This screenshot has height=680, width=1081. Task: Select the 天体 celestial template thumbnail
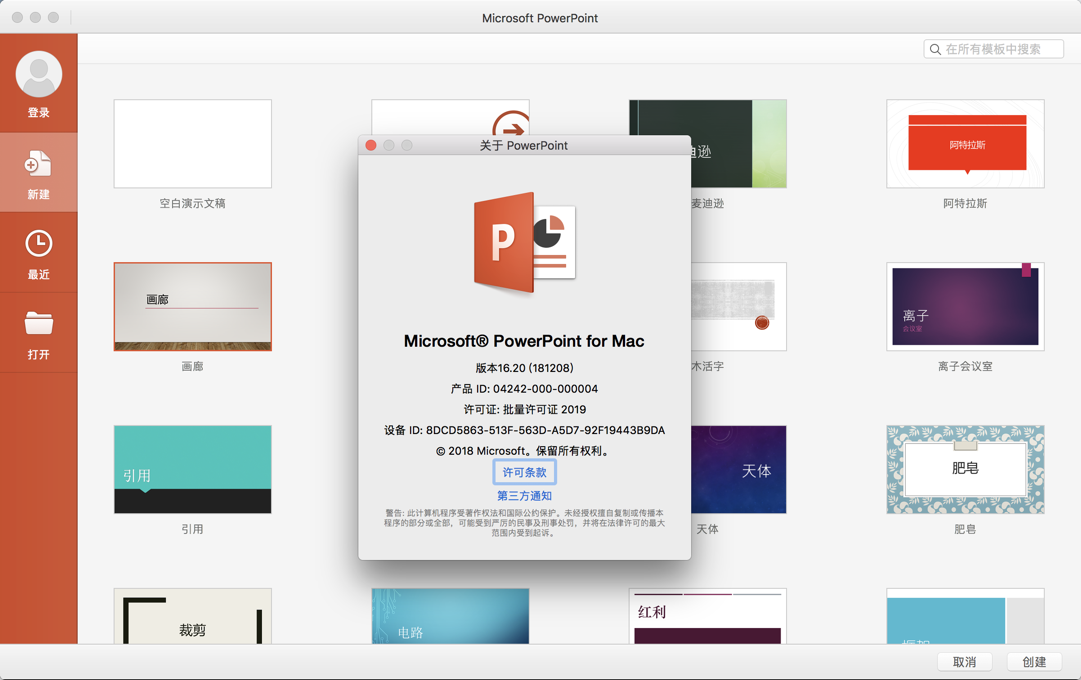[x=738, y=469]
